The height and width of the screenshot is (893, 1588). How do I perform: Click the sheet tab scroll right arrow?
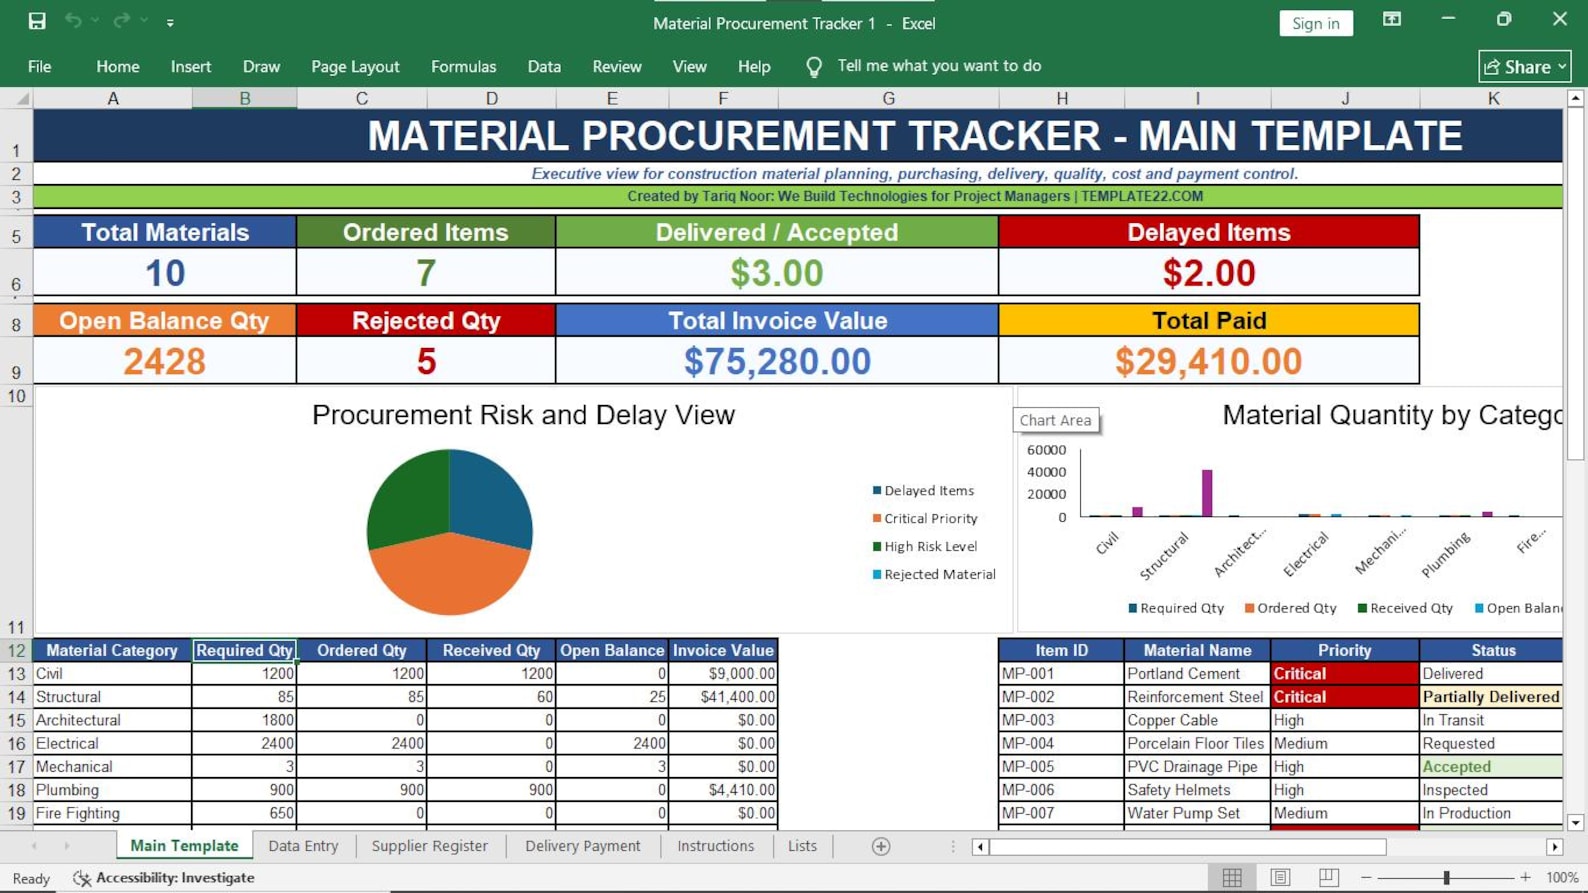click(67, 846)
